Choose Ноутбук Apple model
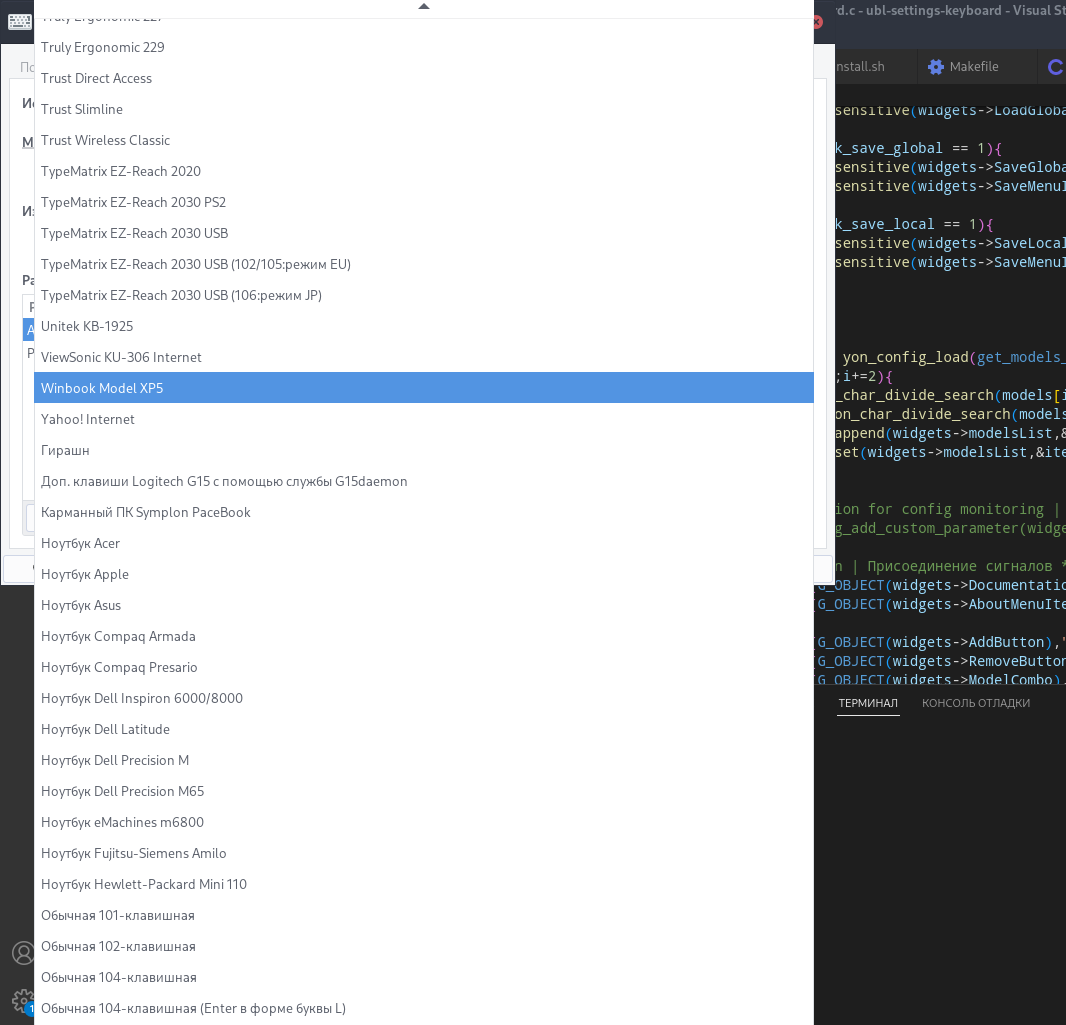 click(424, 574)
